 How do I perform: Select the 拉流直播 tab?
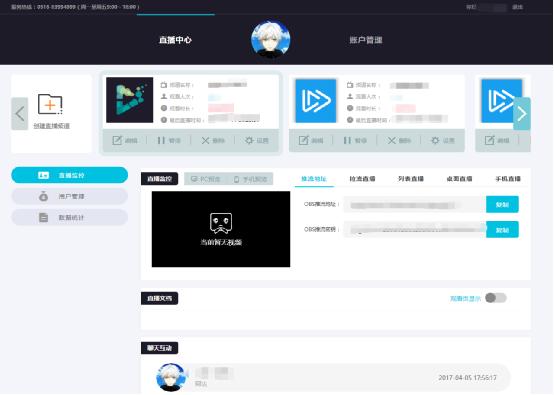(362, 179)
